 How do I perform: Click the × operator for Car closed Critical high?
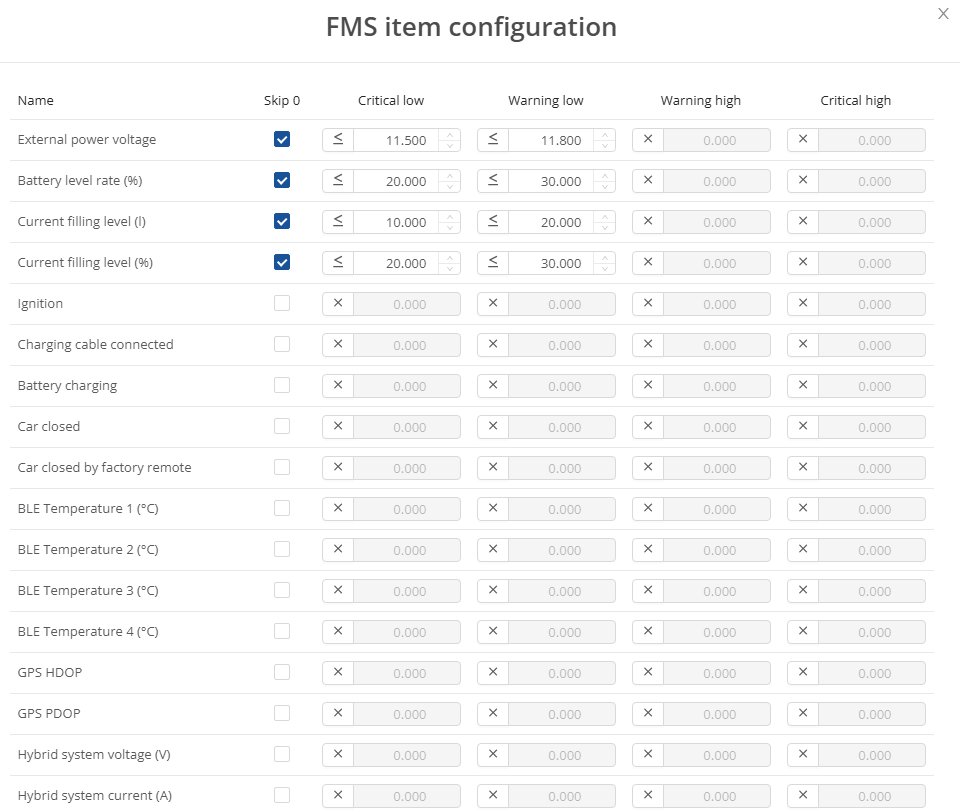[x=803, y=427]
